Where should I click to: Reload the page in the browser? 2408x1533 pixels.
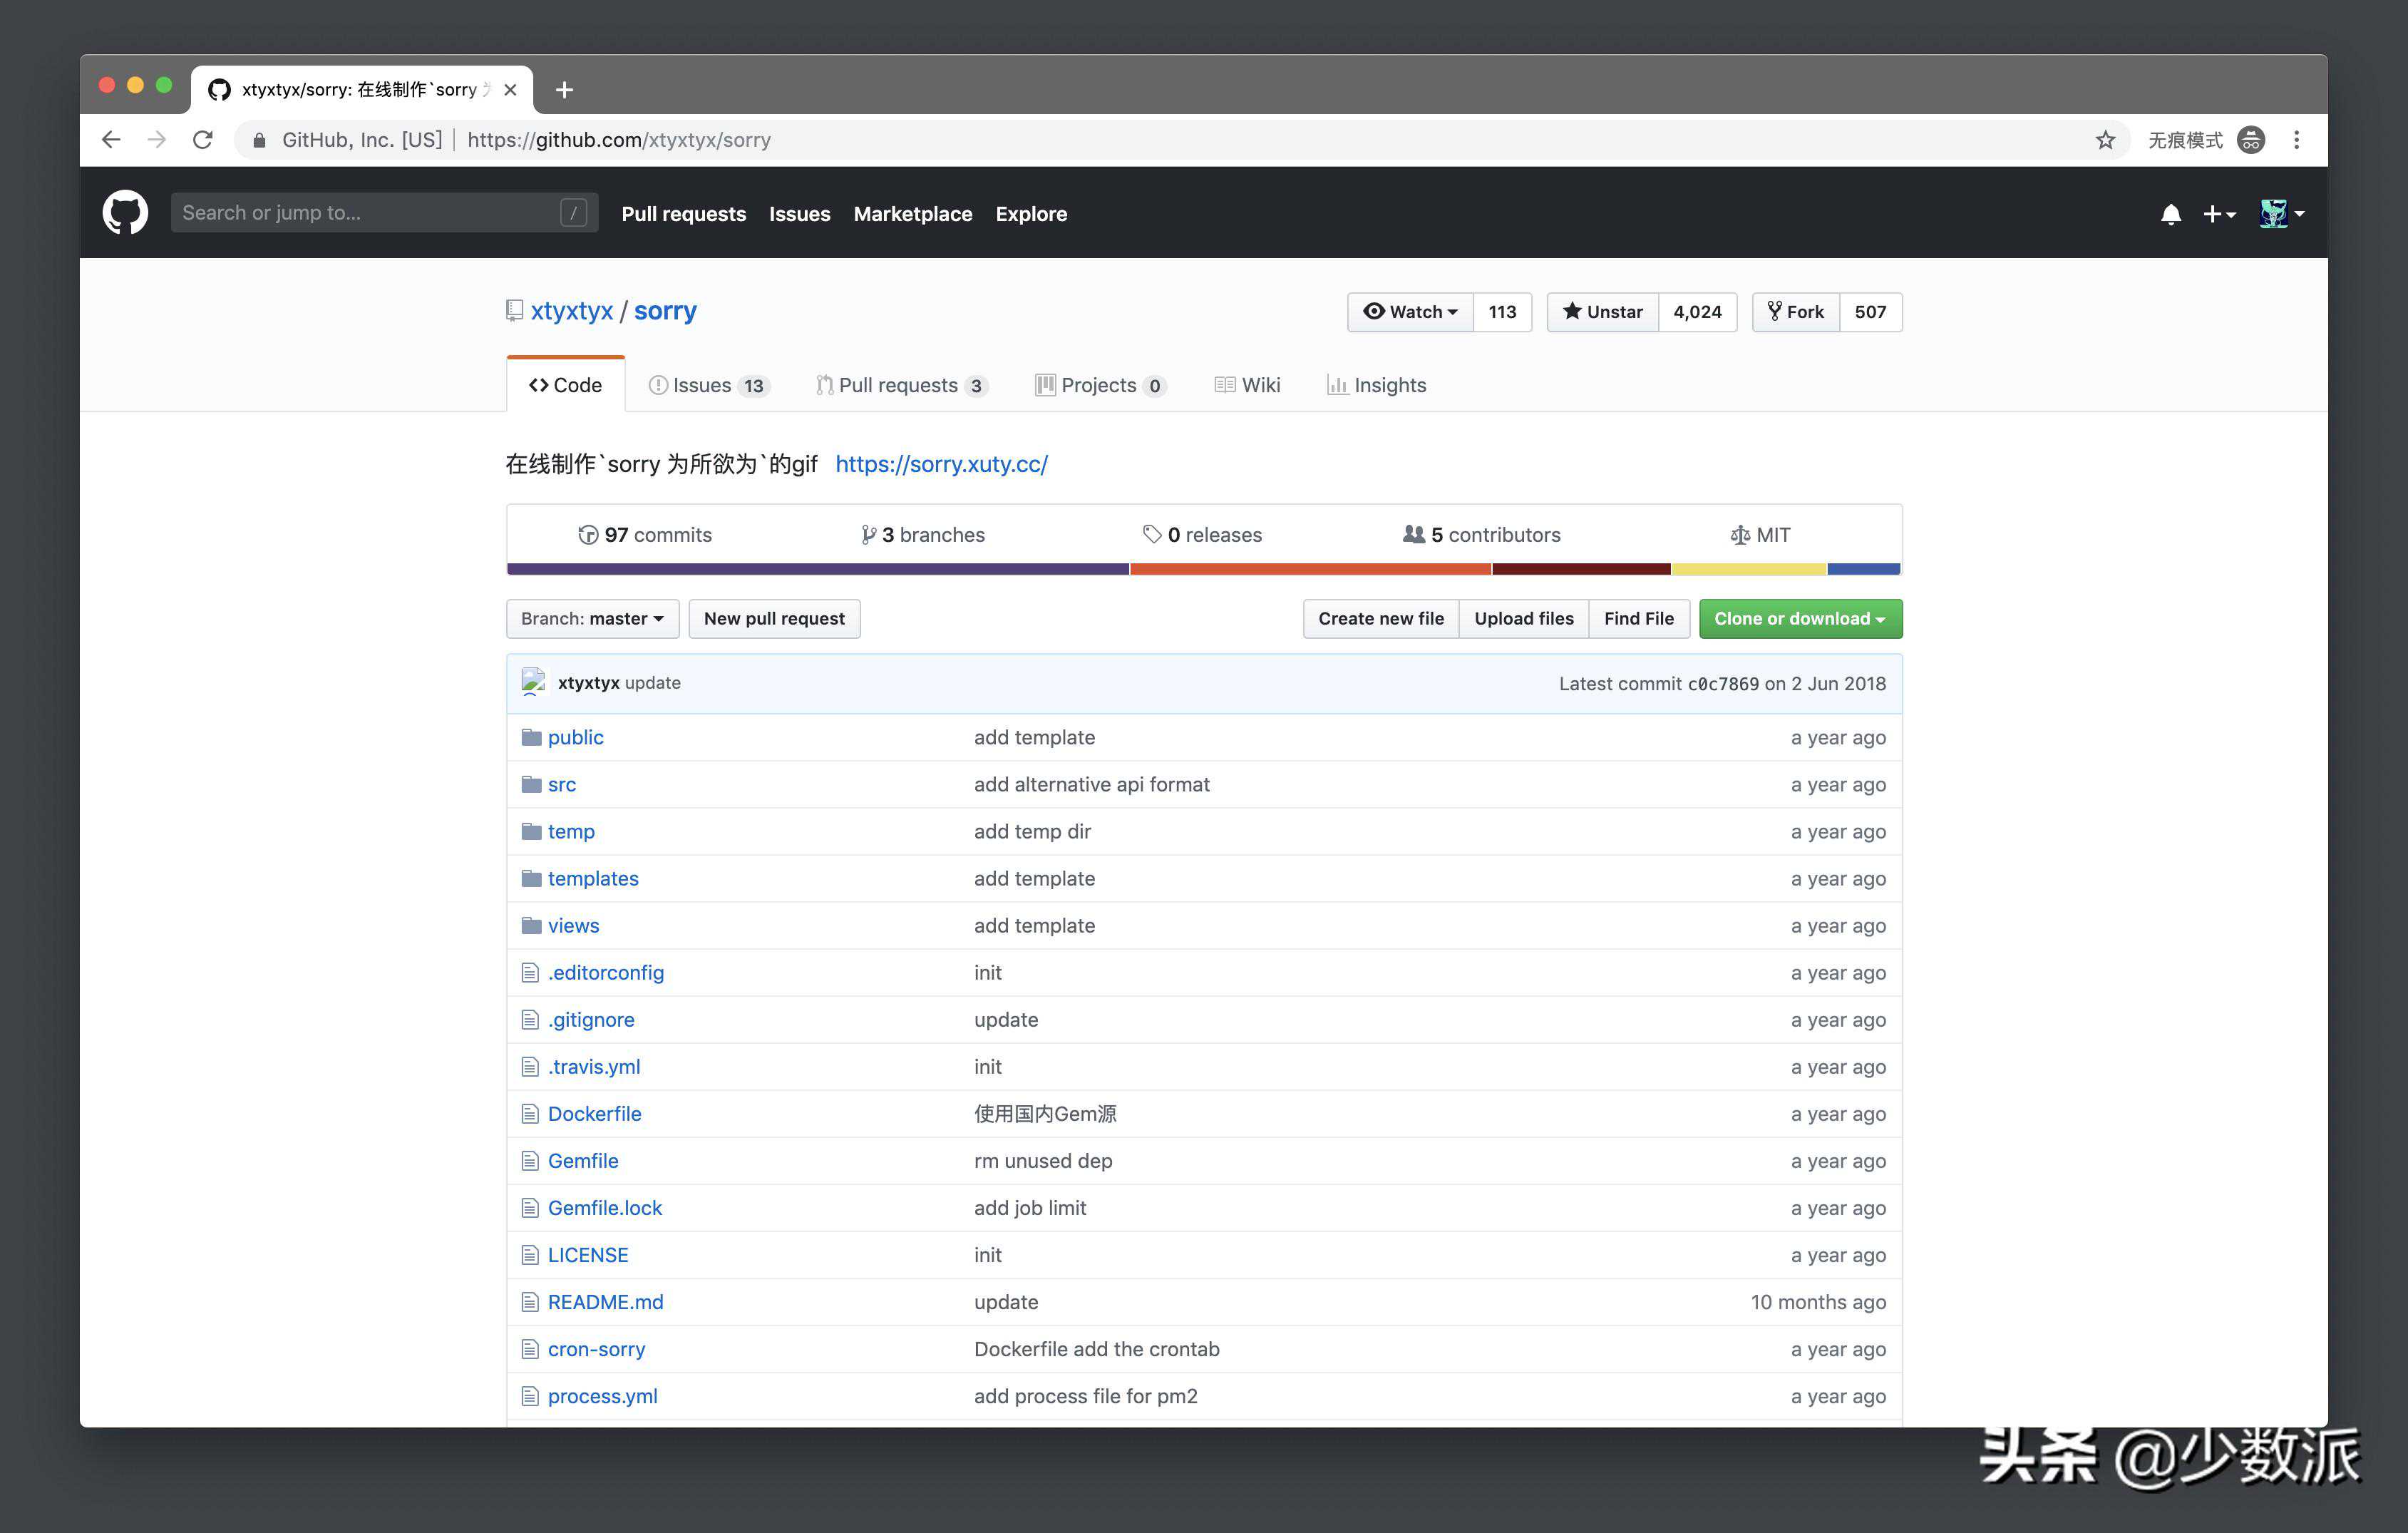[203, 140]
